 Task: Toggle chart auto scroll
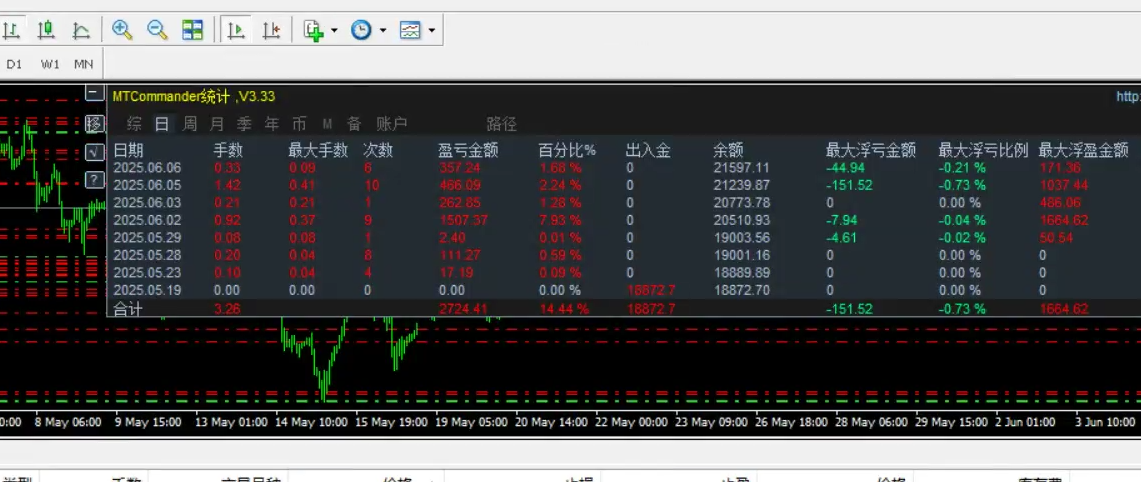[235, 30]
